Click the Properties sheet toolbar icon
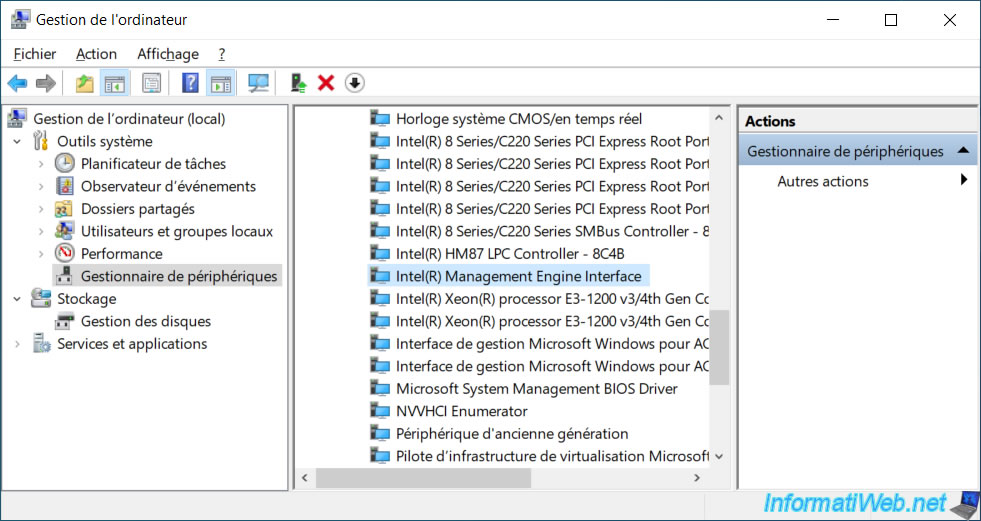This screenshot has width=981, height=521. click(x=152, y=83)
